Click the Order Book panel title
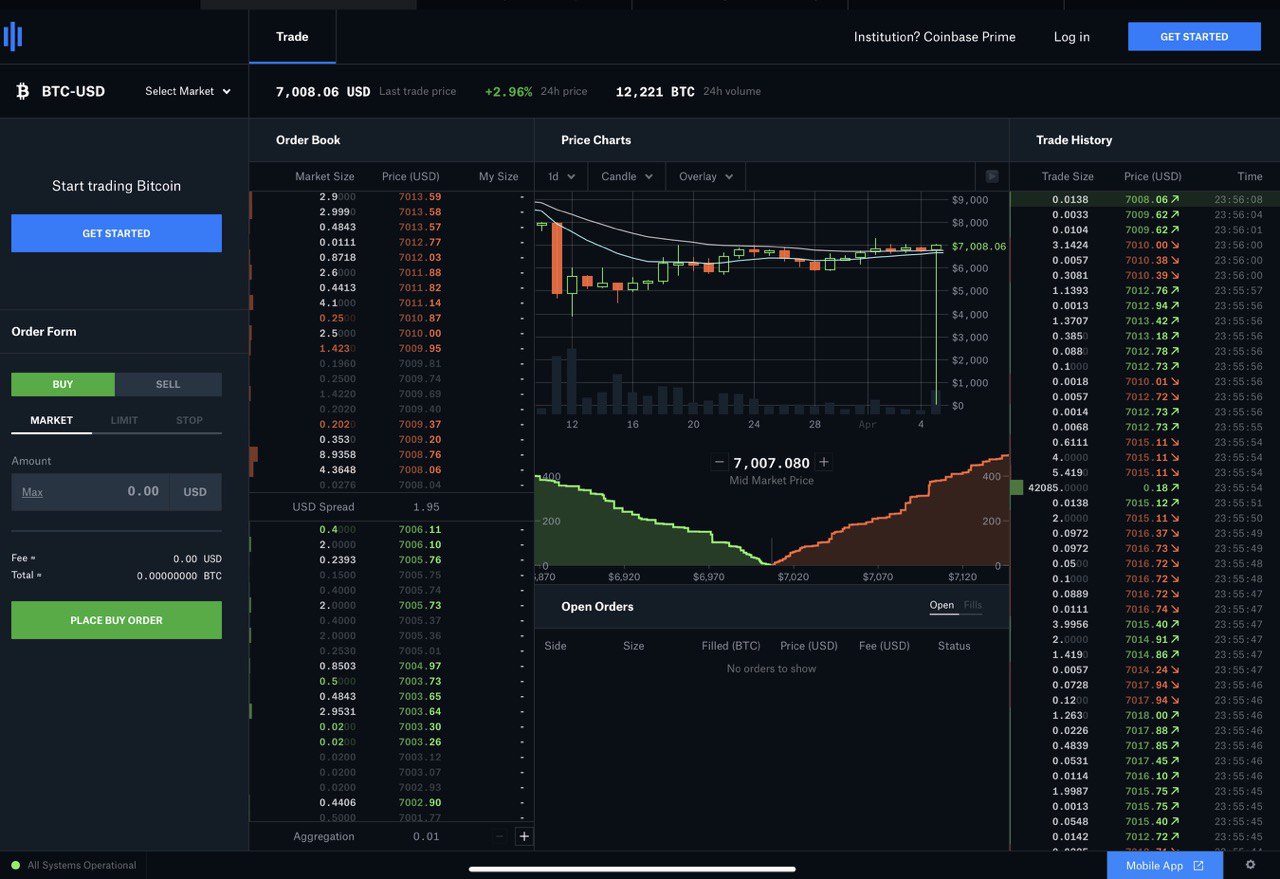 pos(308,140)
